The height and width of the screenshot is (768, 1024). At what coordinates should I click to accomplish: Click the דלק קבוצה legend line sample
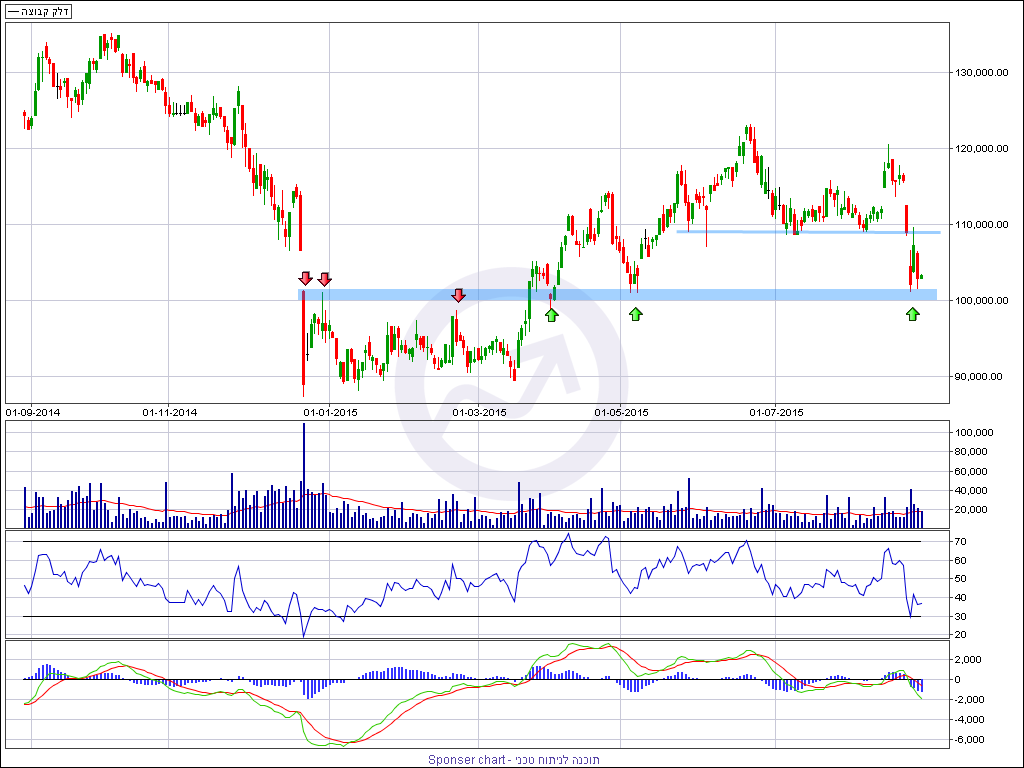(14, 12)
